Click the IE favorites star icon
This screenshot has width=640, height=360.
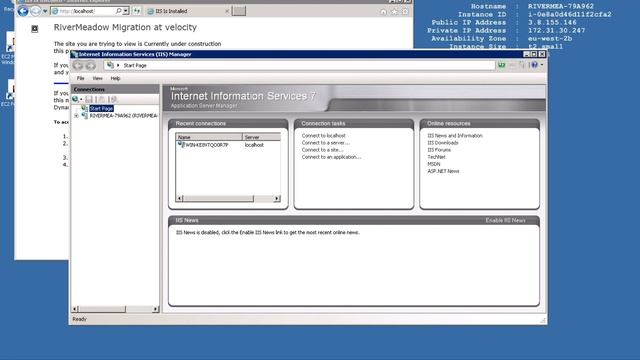point(394,12)
